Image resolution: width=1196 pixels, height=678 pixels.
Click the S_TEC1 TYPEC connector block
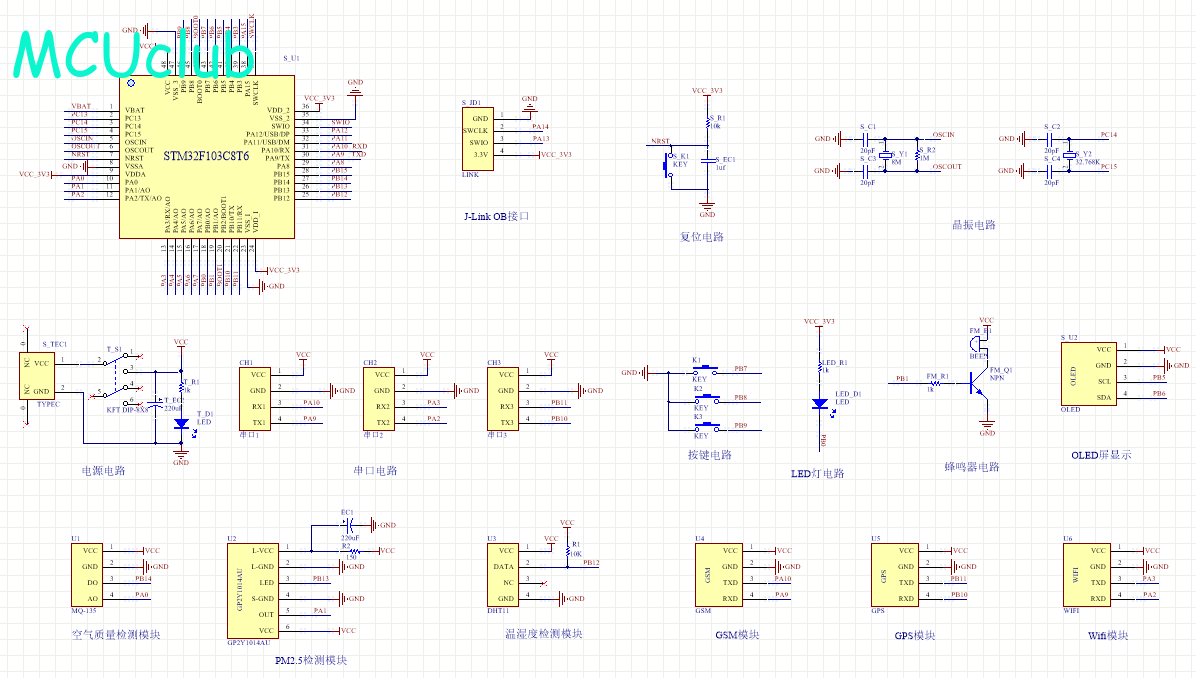(x=37, y=376)
